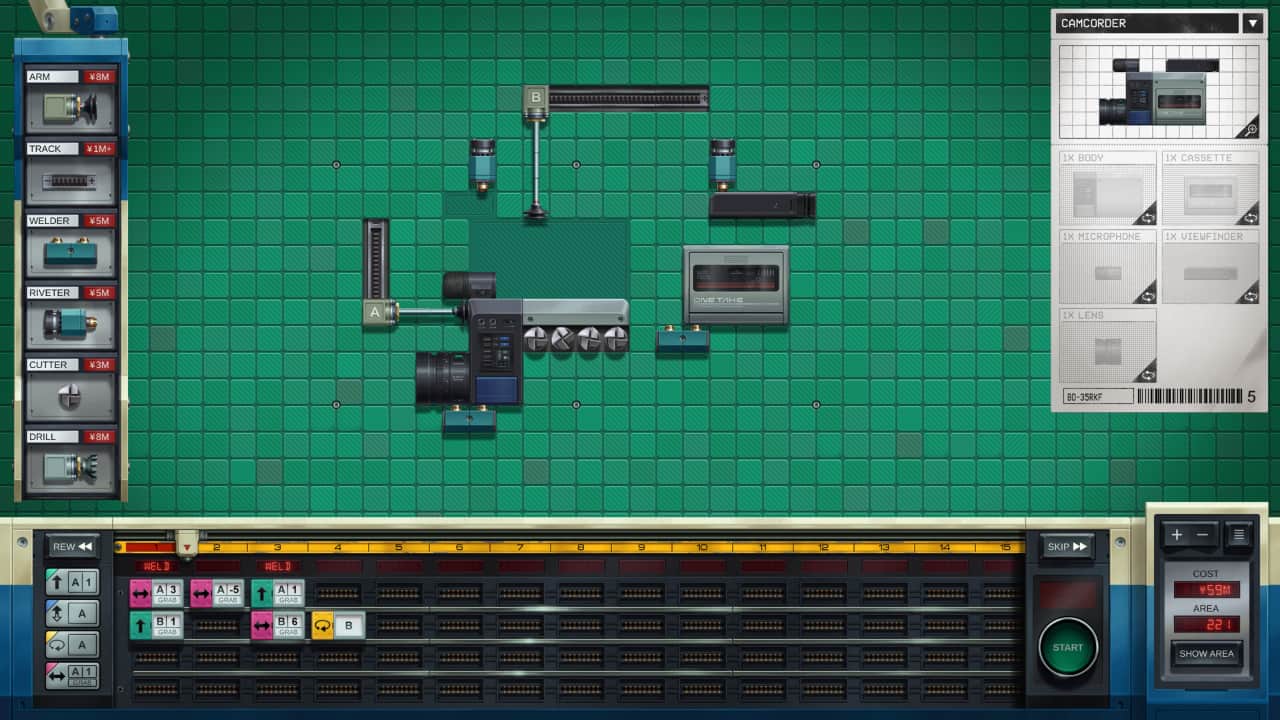Click the magnifier on the camcorder preview
The height and width of the screenshot is (720, 1280).
(1246, 128)
